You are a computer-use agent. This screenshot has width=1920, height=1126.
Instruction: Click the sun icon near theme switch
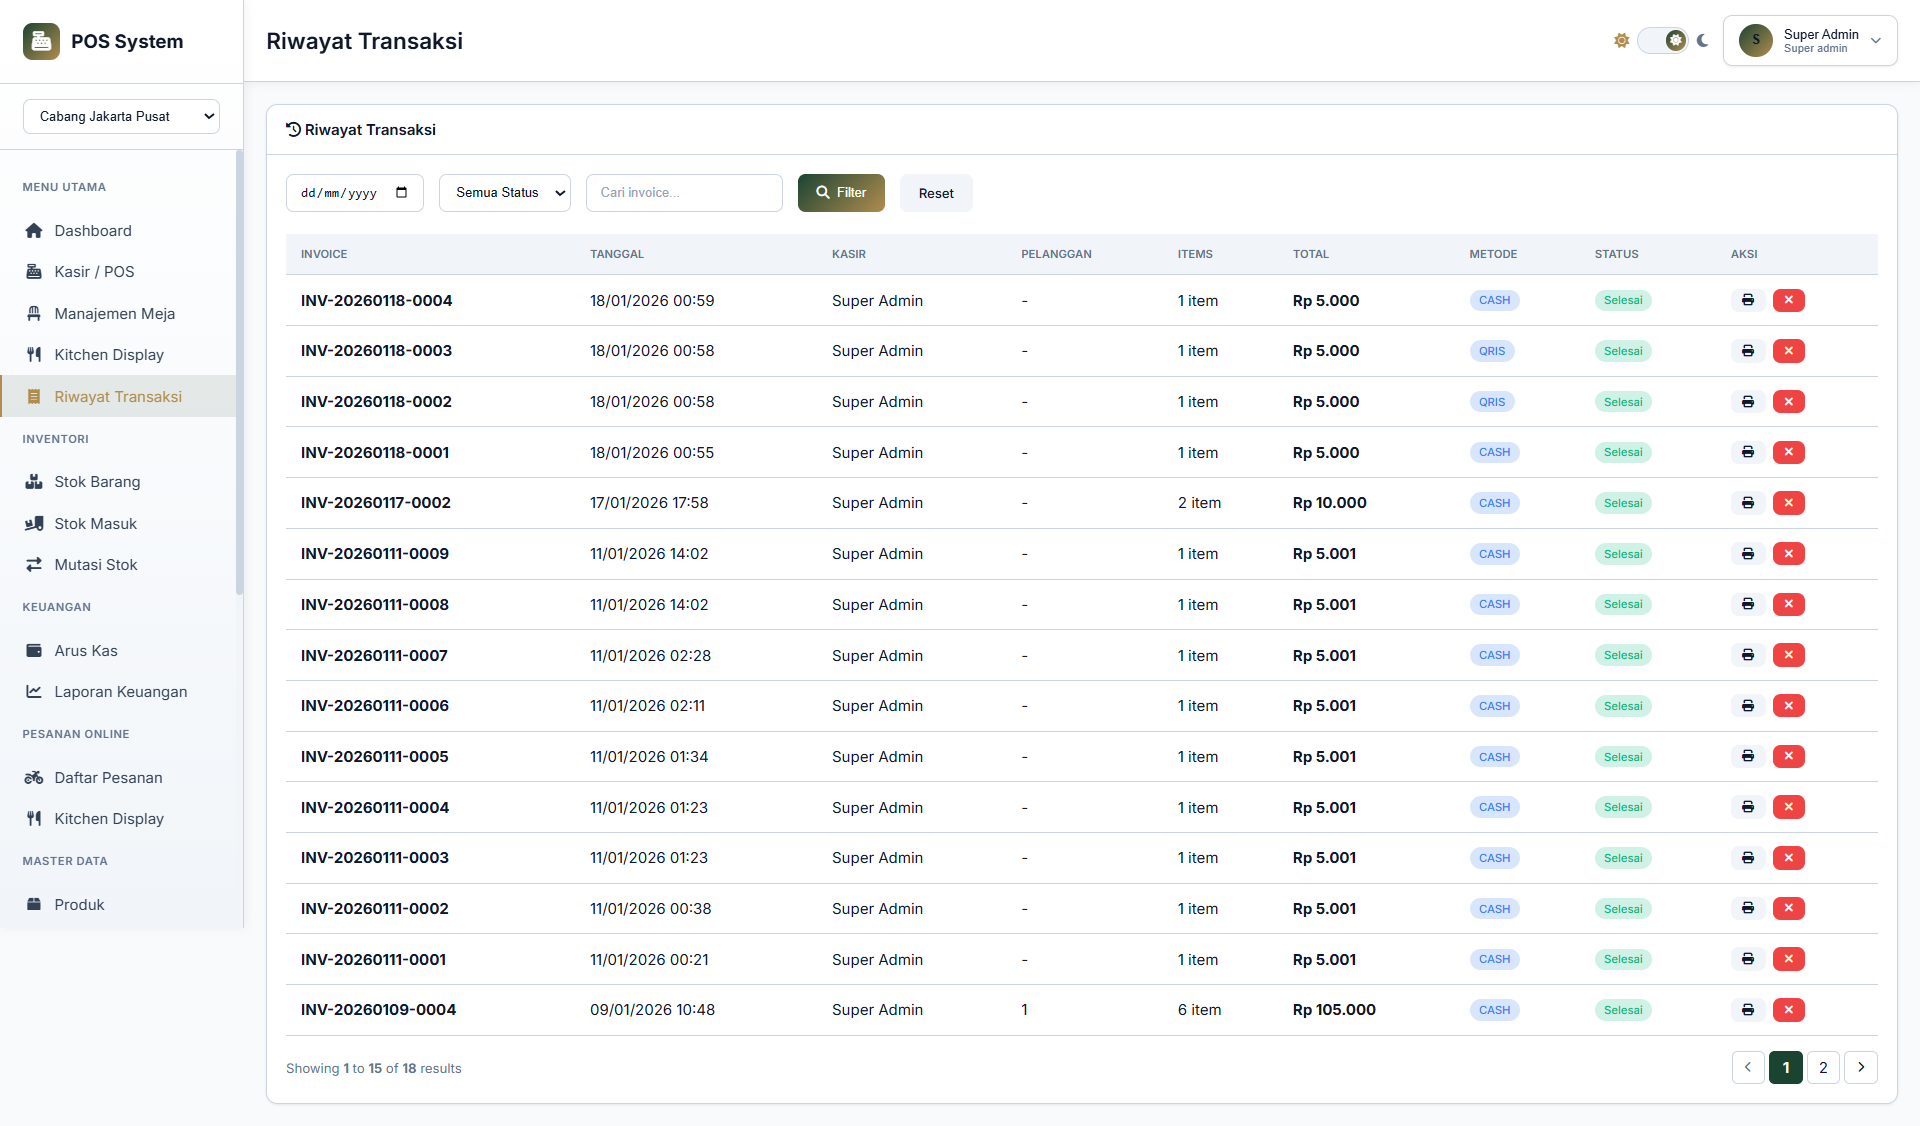(1622, 40)
